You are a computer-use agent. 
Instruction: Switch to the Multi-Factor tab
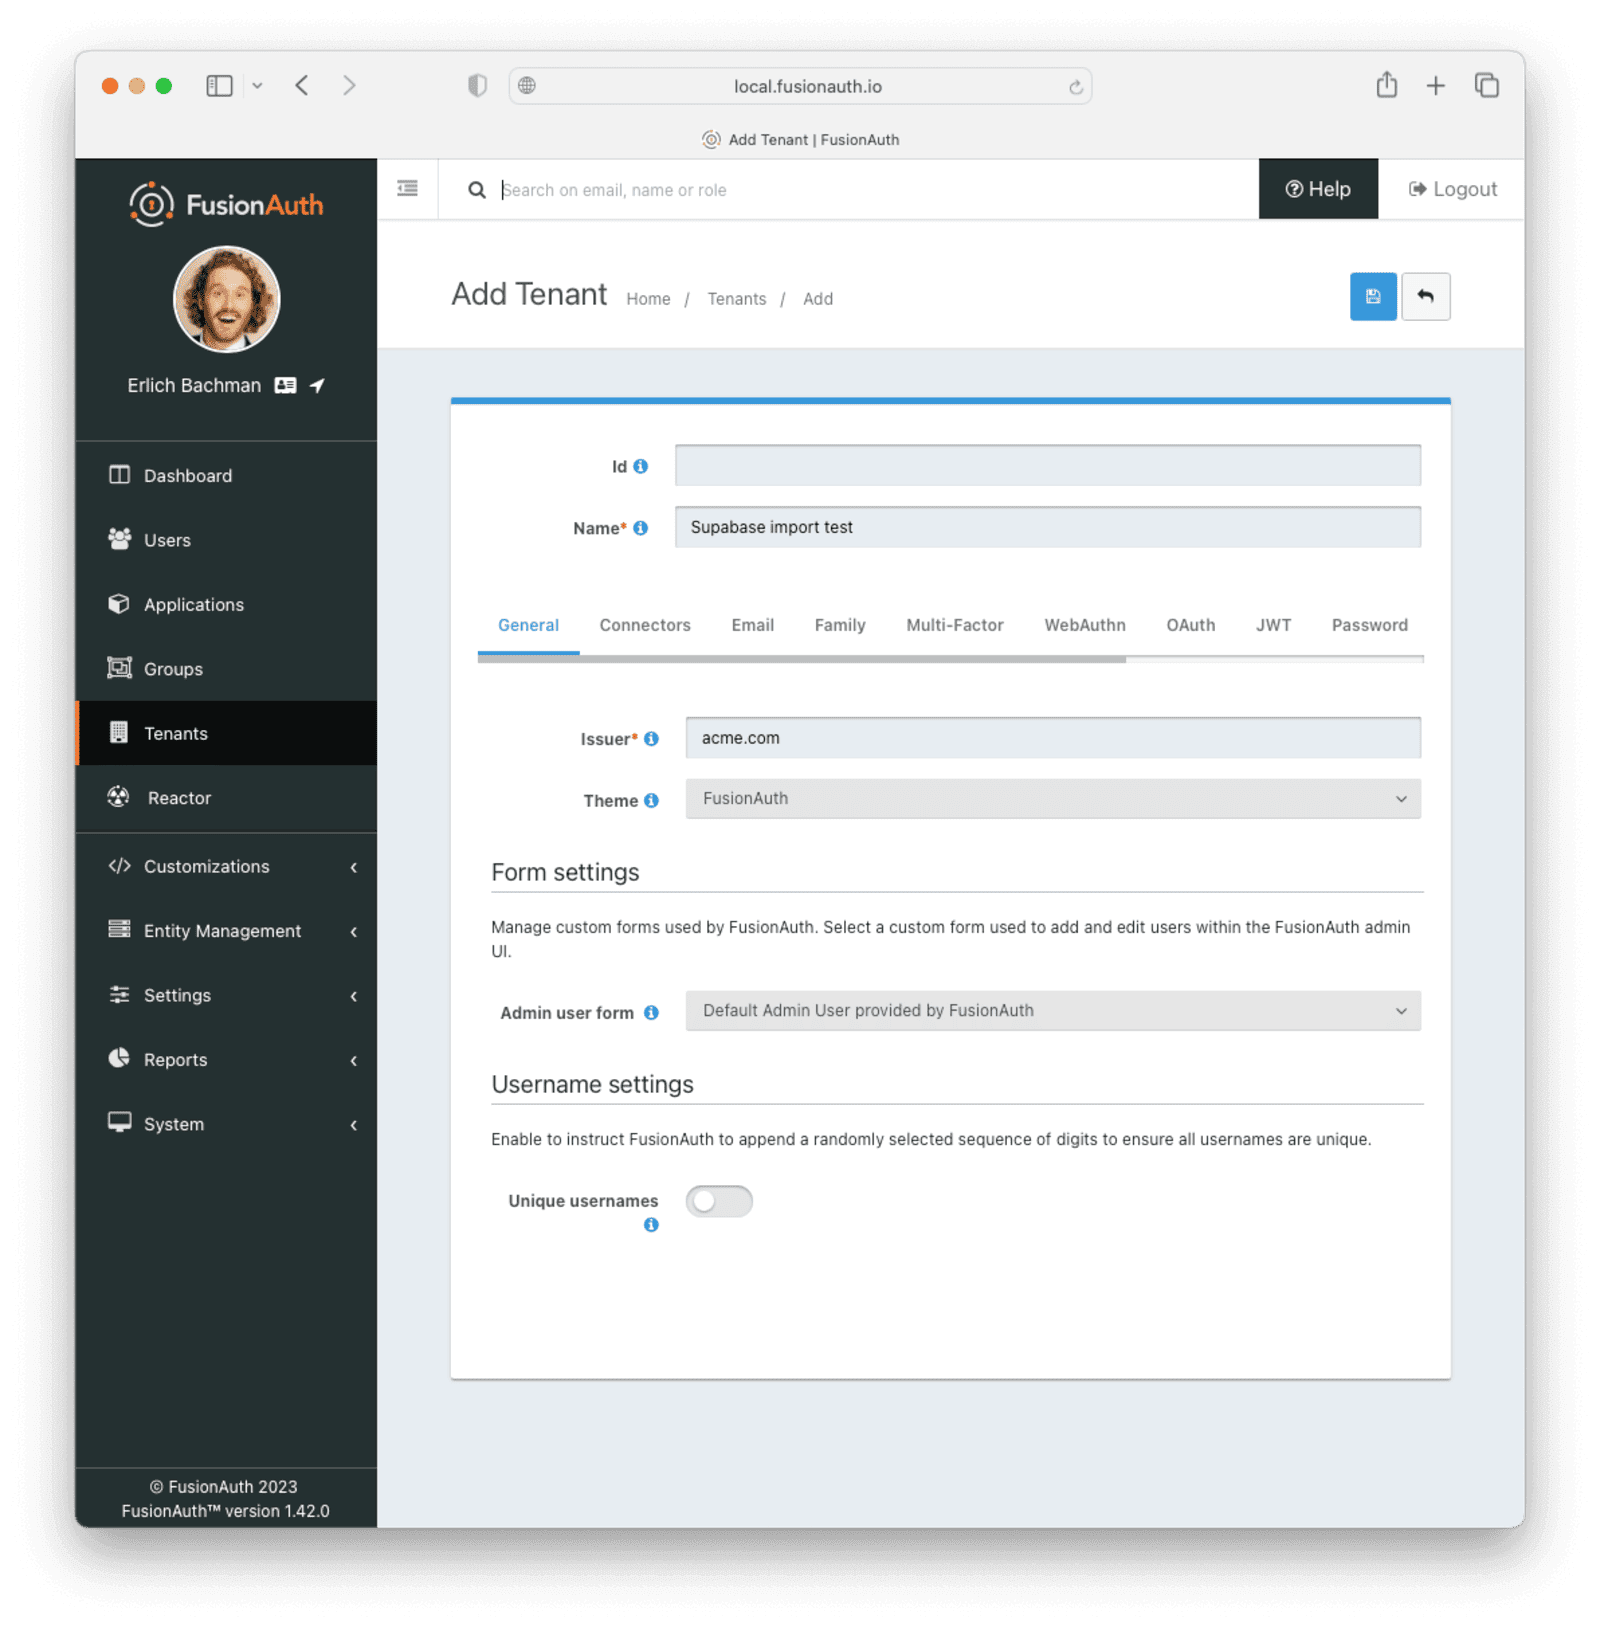pyautogui.click(x=954, y=625)
